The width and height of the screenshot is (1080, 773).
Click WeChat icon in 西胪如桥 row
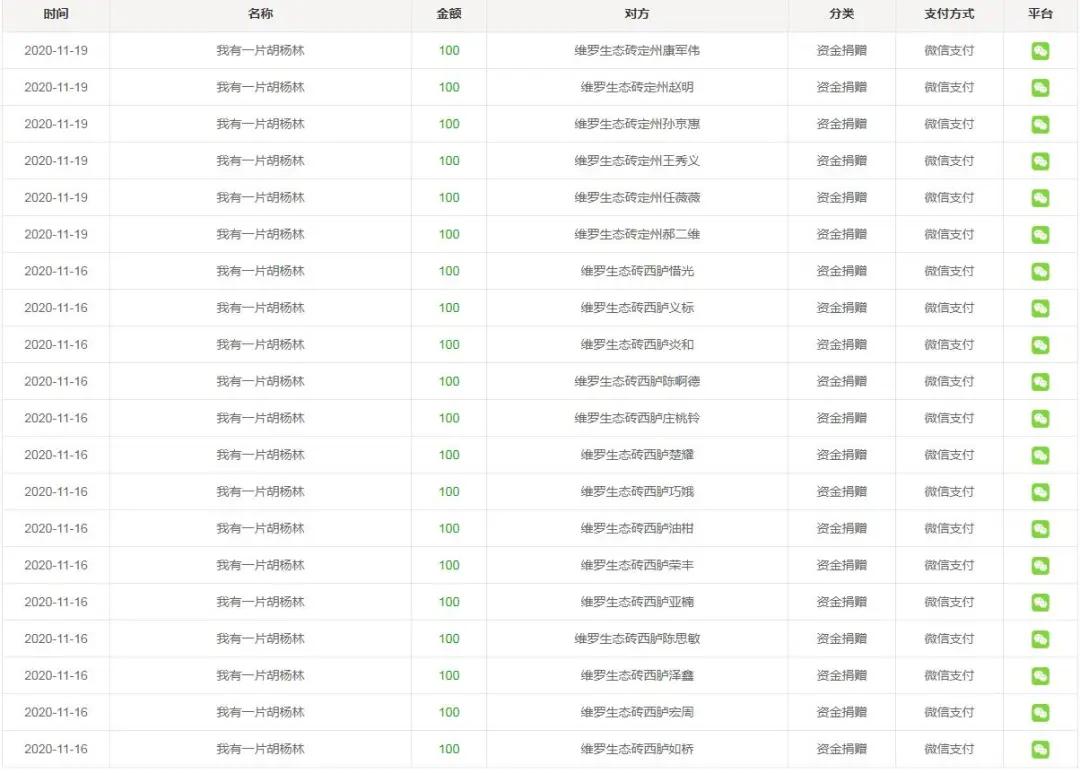tap(1040, 749)
